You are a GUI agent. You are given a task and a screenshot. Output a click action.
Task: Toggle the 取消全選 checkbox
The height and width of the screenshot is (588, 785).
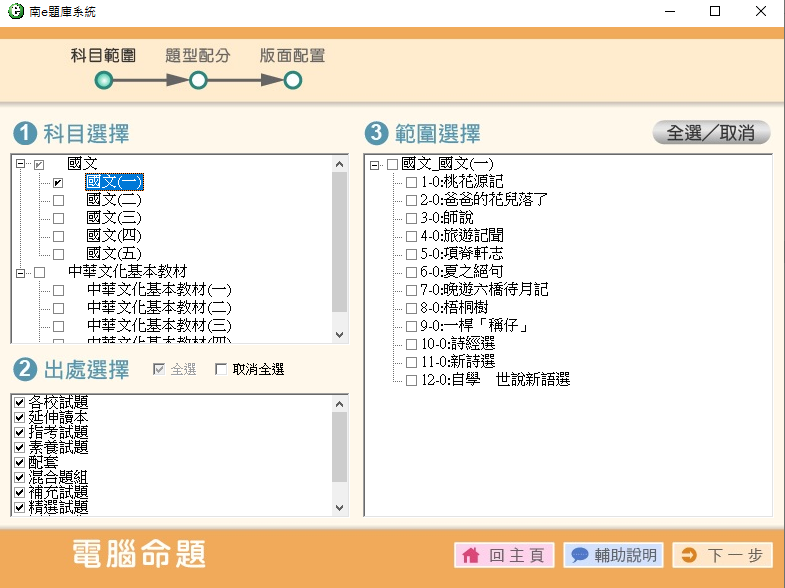[x=222, y=370]
